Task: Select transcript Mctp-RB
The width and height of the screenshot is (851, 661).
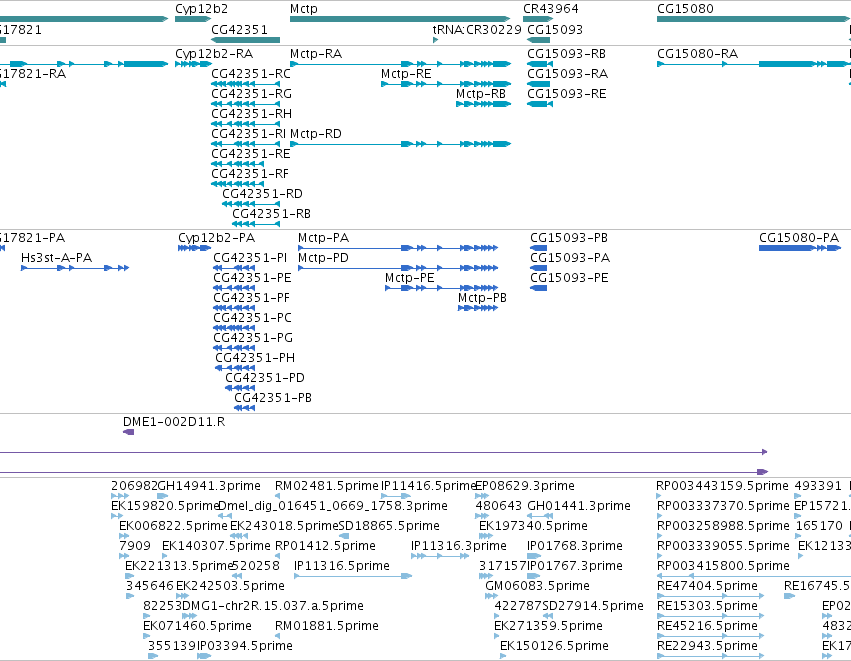Action: point(481,94)
